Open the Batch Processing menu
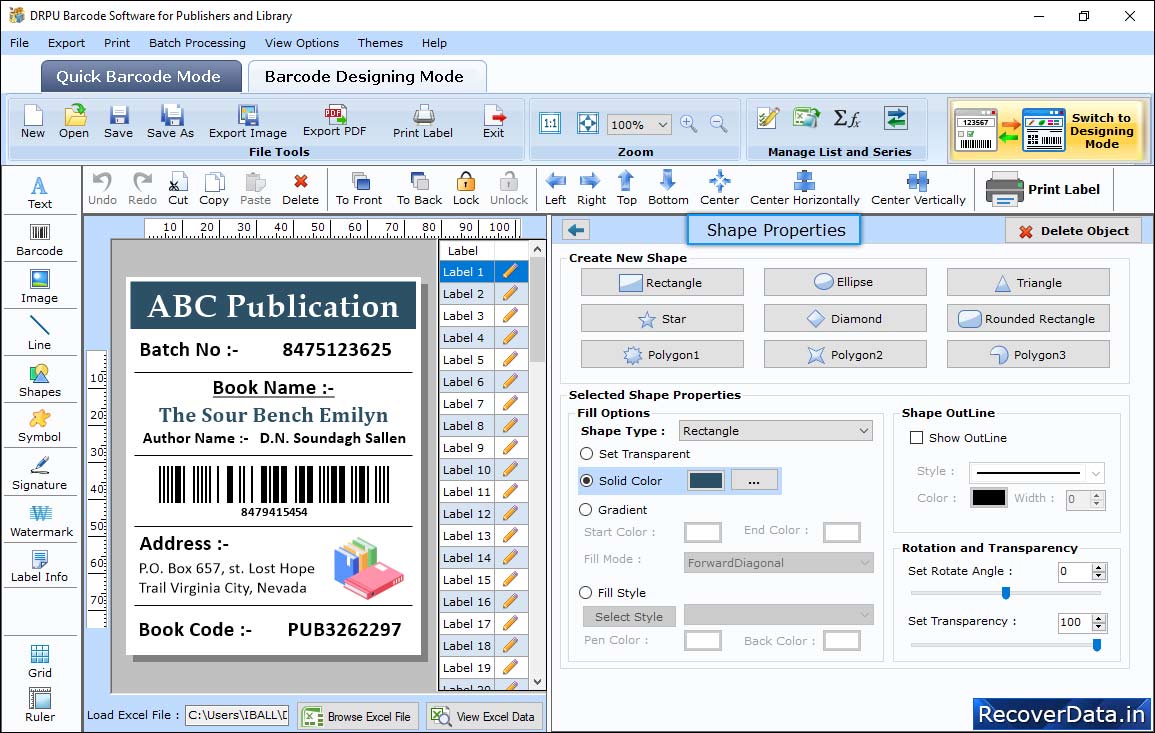The width and height of the screenshot is (1155, 733). coord(197,43)
